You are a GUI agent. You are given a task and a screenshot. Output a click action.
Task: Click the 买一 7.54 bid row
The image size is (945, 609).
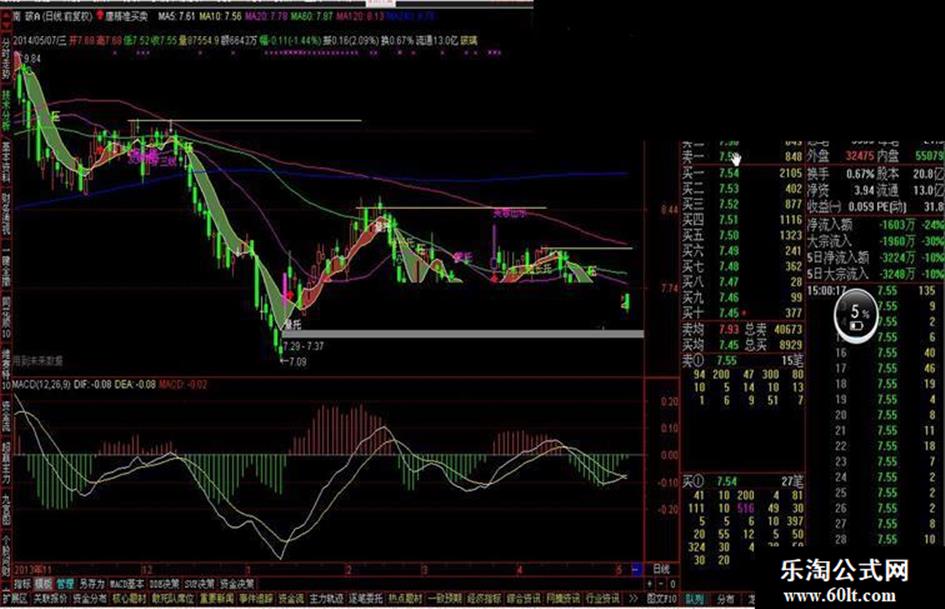tap(742, 173)
